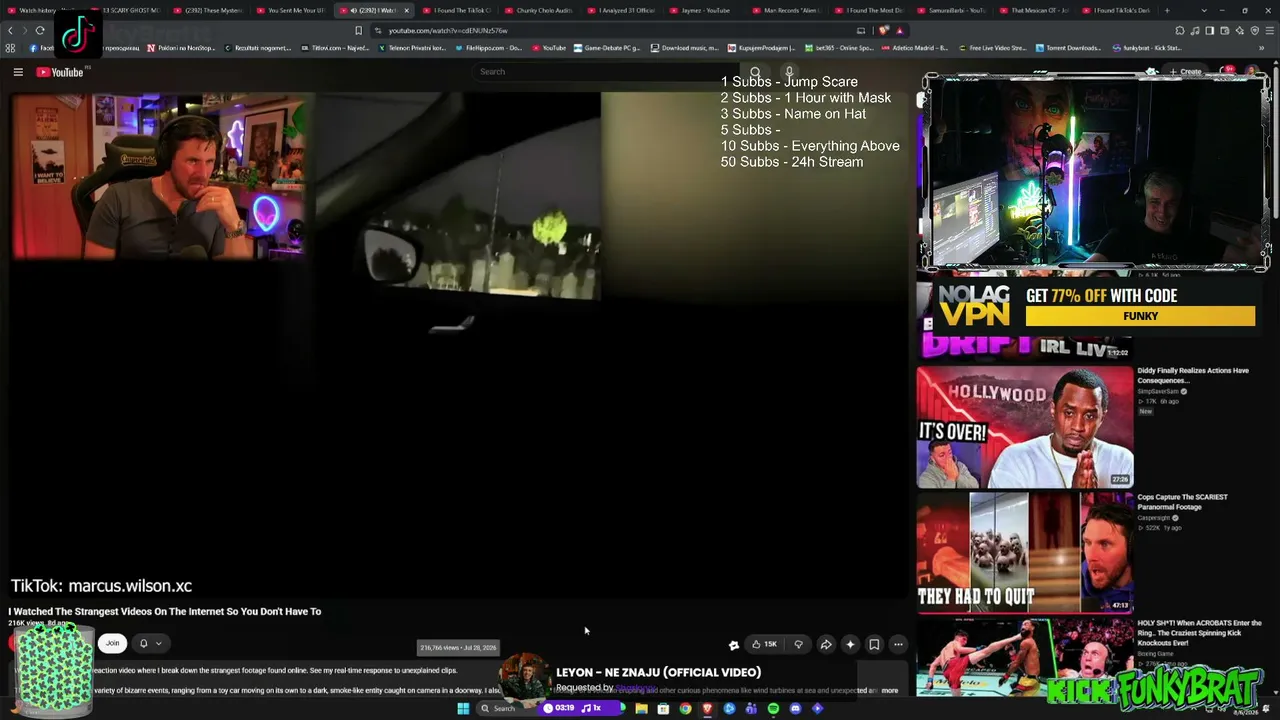
Task: Open the YouTube guide hamburger menu
Action: tap(18, 72)
